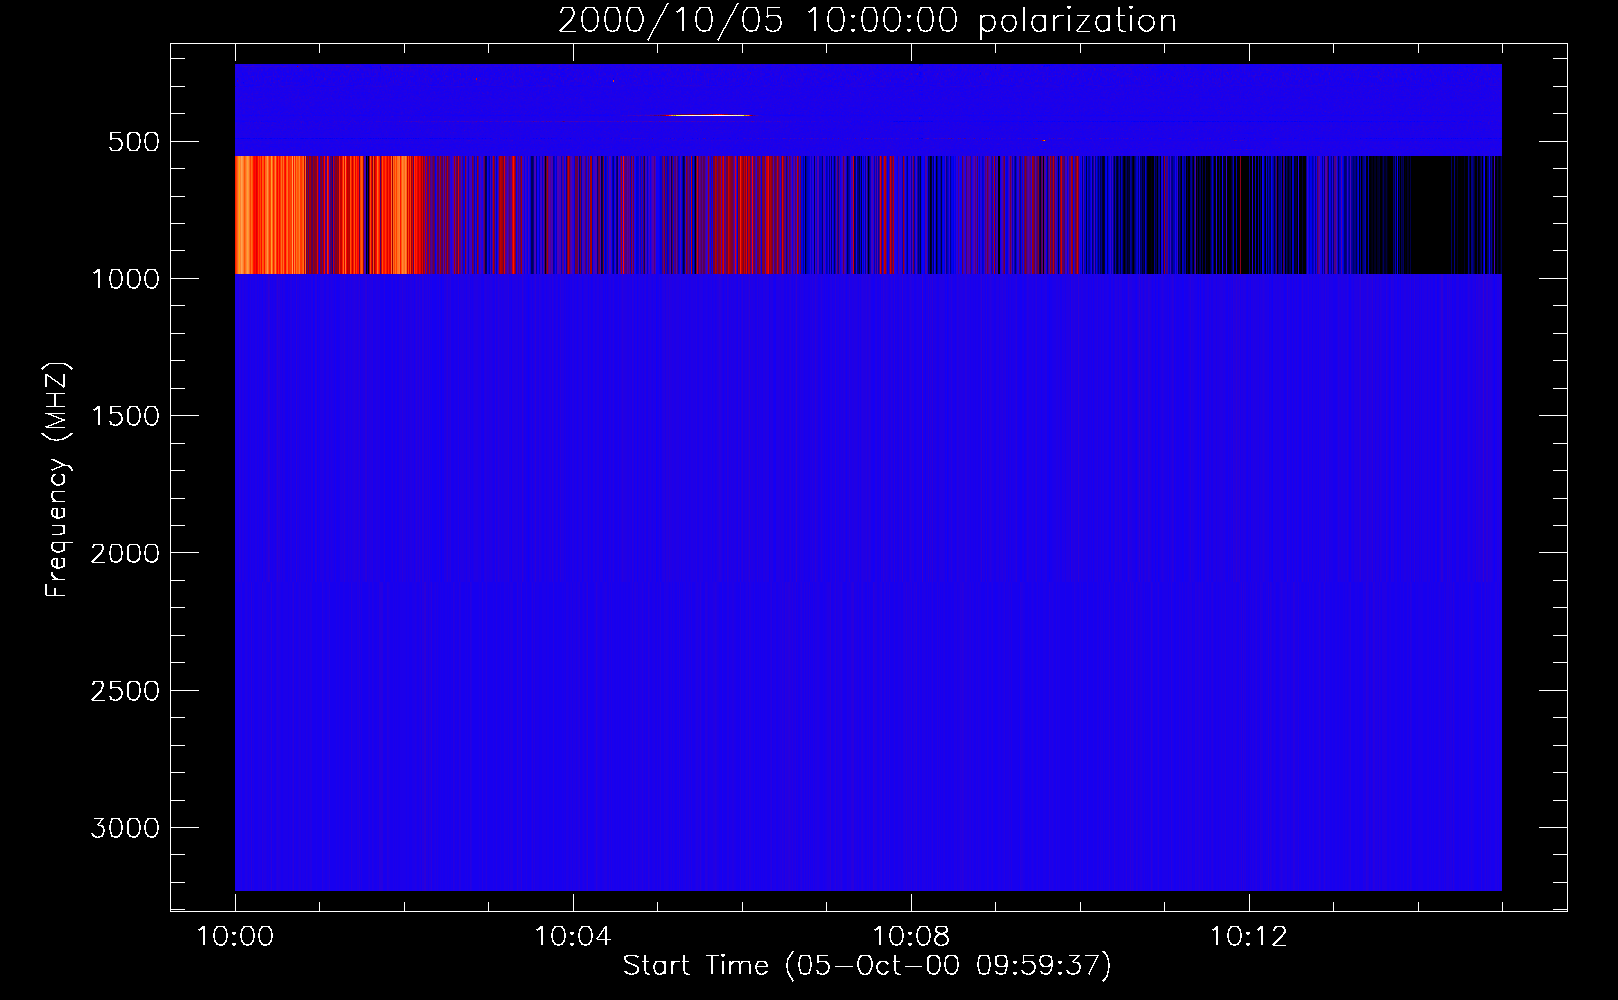Click the 2500 frequency tick label
Screen dimensions: 1618x1000
pos(126,691)
